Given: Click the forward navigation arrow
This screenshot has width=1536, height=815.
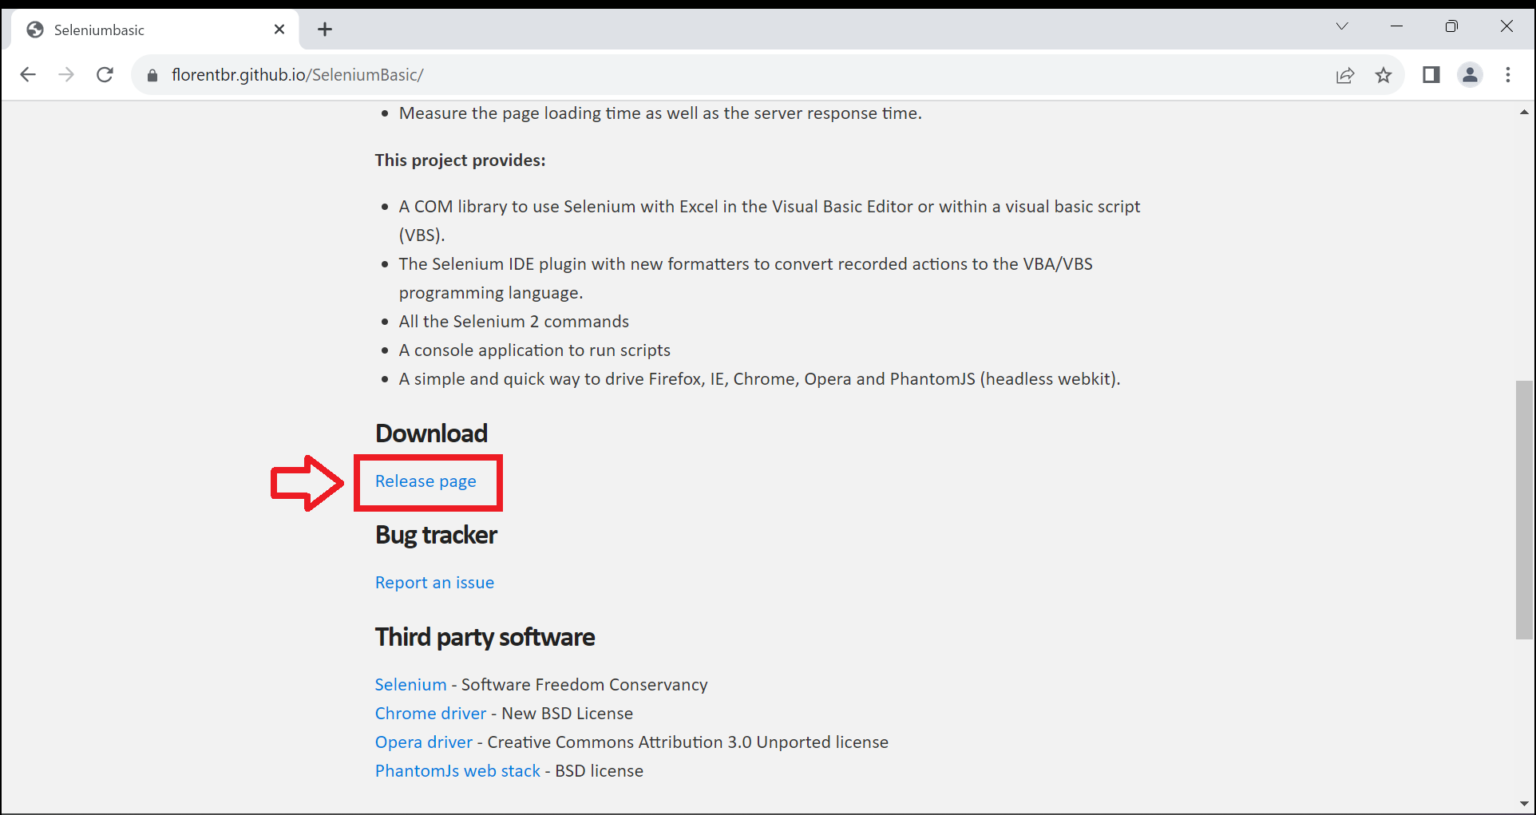Looking at the screenshot, I should coord(66,75).
